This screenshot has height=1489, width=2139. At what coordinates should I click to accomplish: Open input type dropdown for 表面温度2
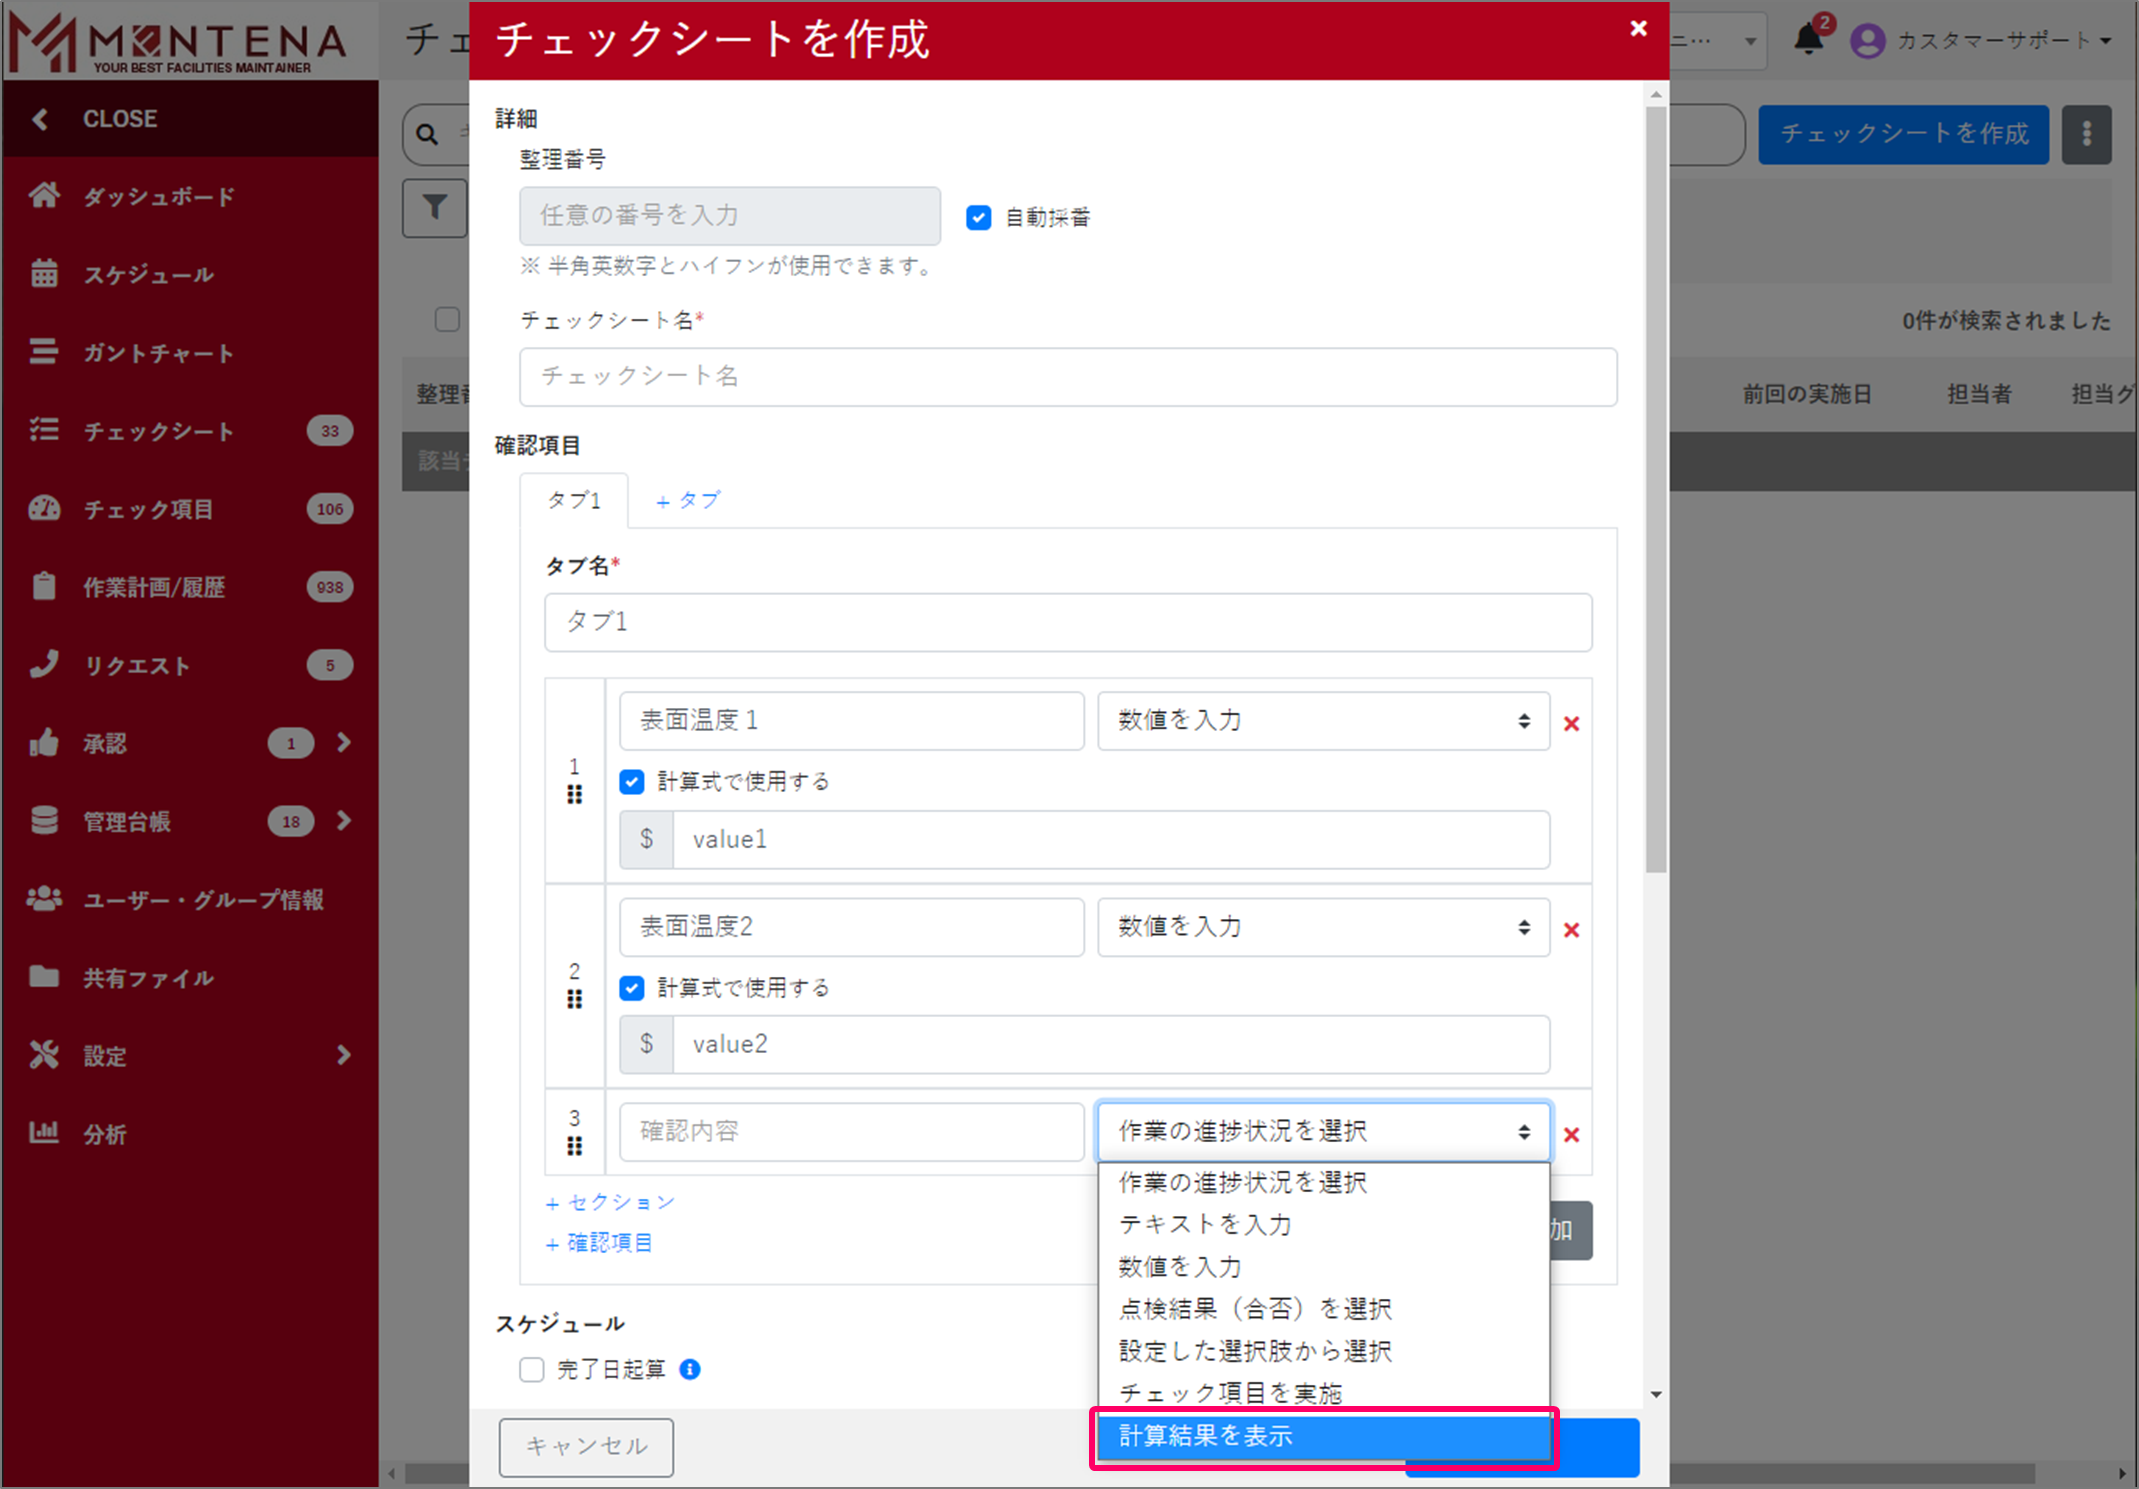[x=1322, y=927]
